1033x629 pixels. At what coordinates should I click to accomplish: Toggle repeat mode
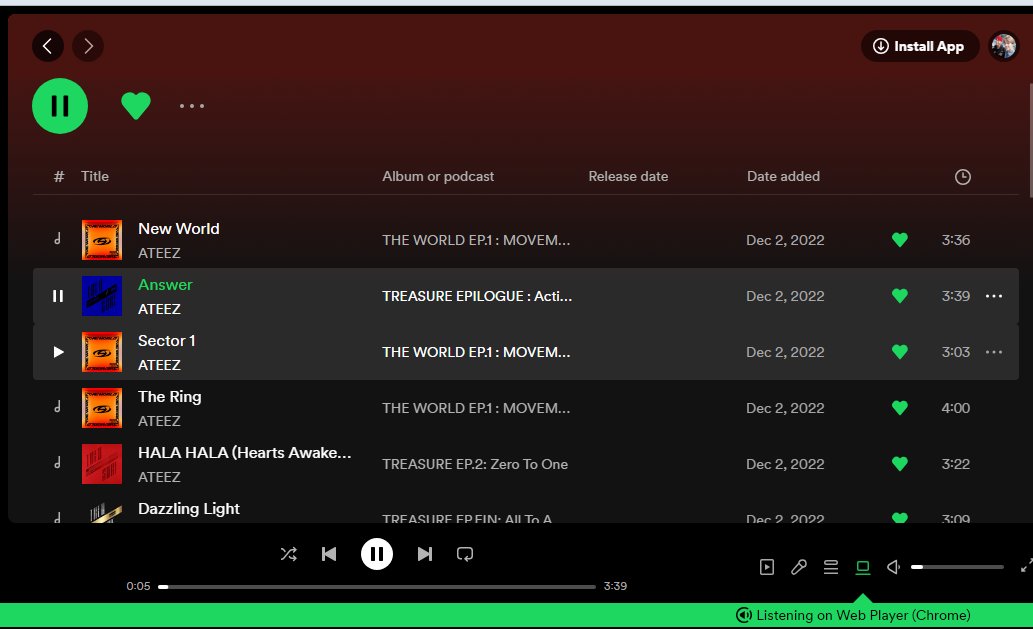coord(465,554)
